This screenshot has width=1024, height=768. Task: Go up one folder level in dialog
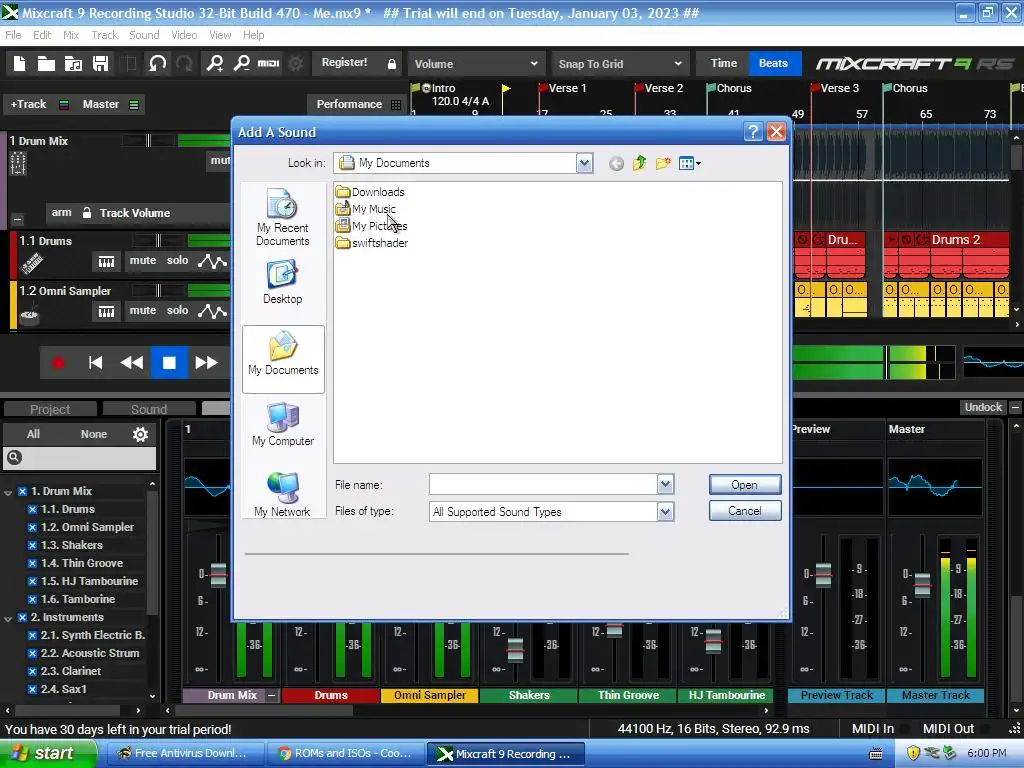pos(639,163)
